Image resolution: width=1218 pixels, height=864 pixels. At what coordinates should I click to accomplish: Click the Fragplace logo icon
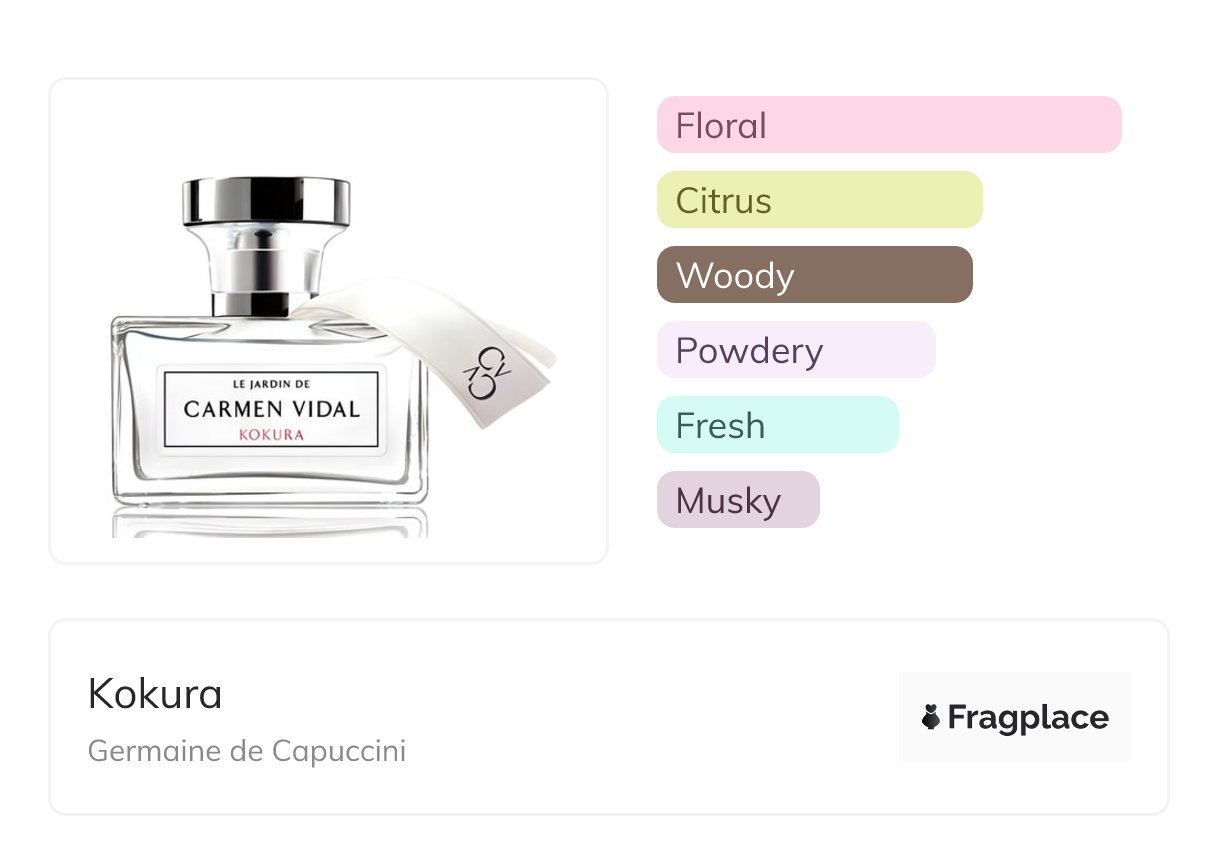tap(931, 717)
